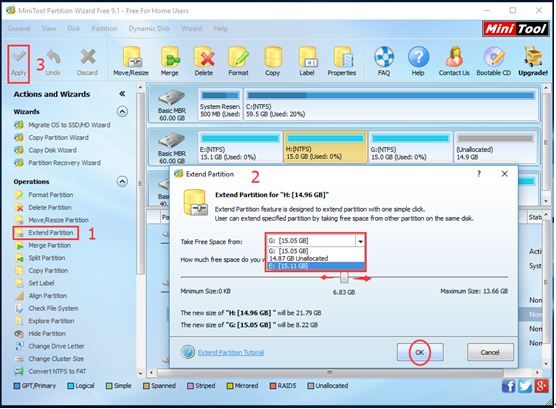
Task: Open the FAQ lifebuoy icon
Action: (384, 62)
